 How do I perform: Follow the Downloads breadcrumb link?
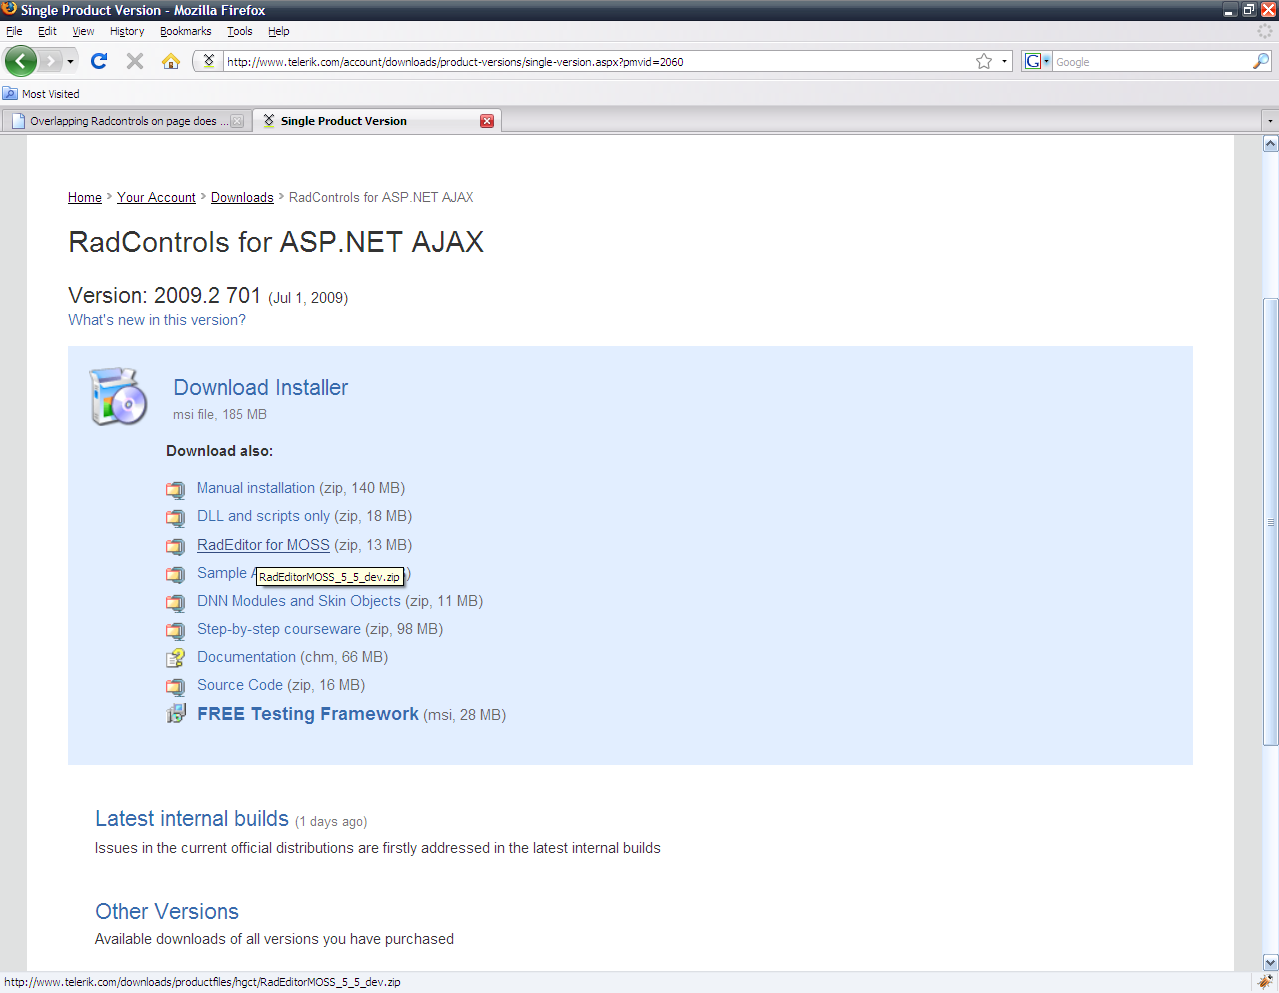242,197
